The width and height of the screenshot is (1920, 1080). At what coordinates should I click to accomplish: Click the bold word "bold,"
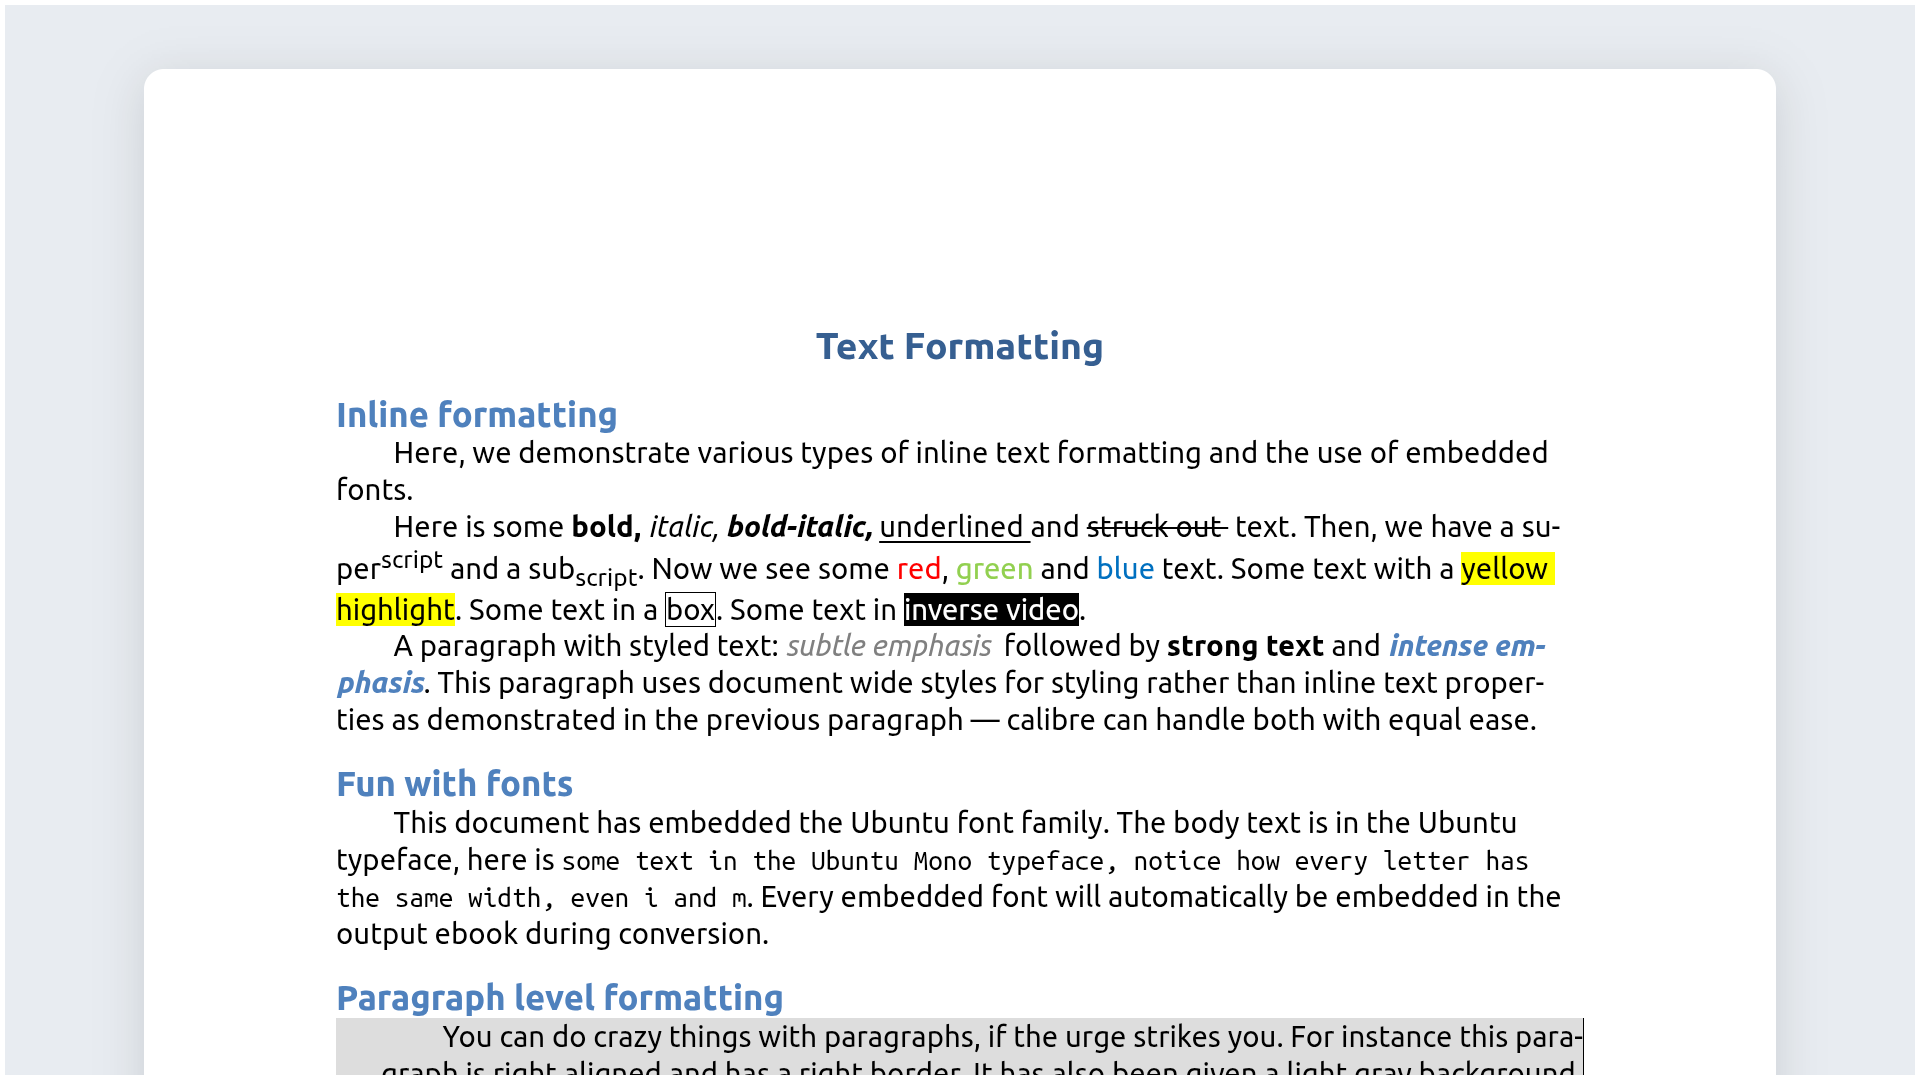604,527
